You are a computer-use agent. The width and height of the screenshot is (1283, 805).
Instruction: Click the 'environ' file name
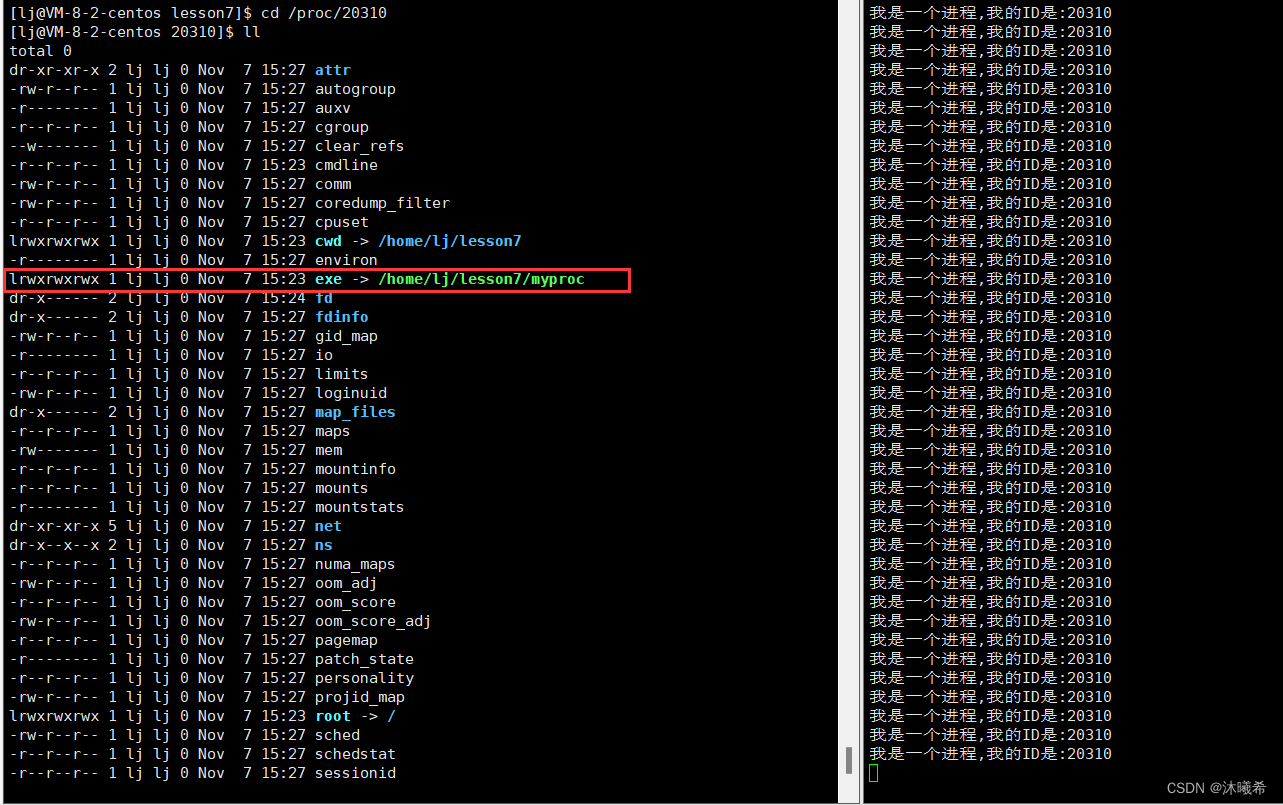pos(346,260)
